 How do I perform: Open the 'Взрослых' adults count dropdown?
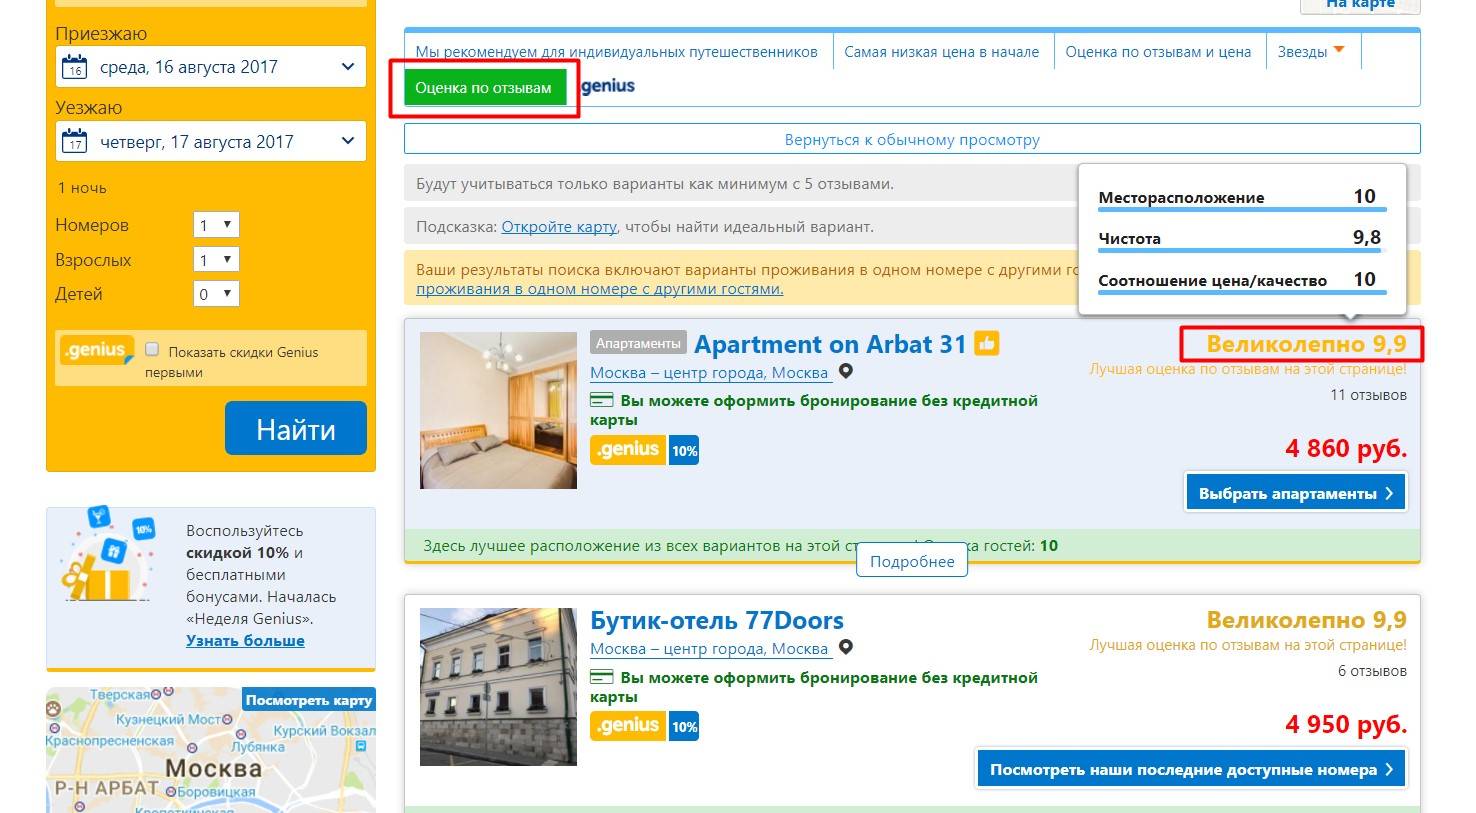pyautogui.click(x=216, y=260)
